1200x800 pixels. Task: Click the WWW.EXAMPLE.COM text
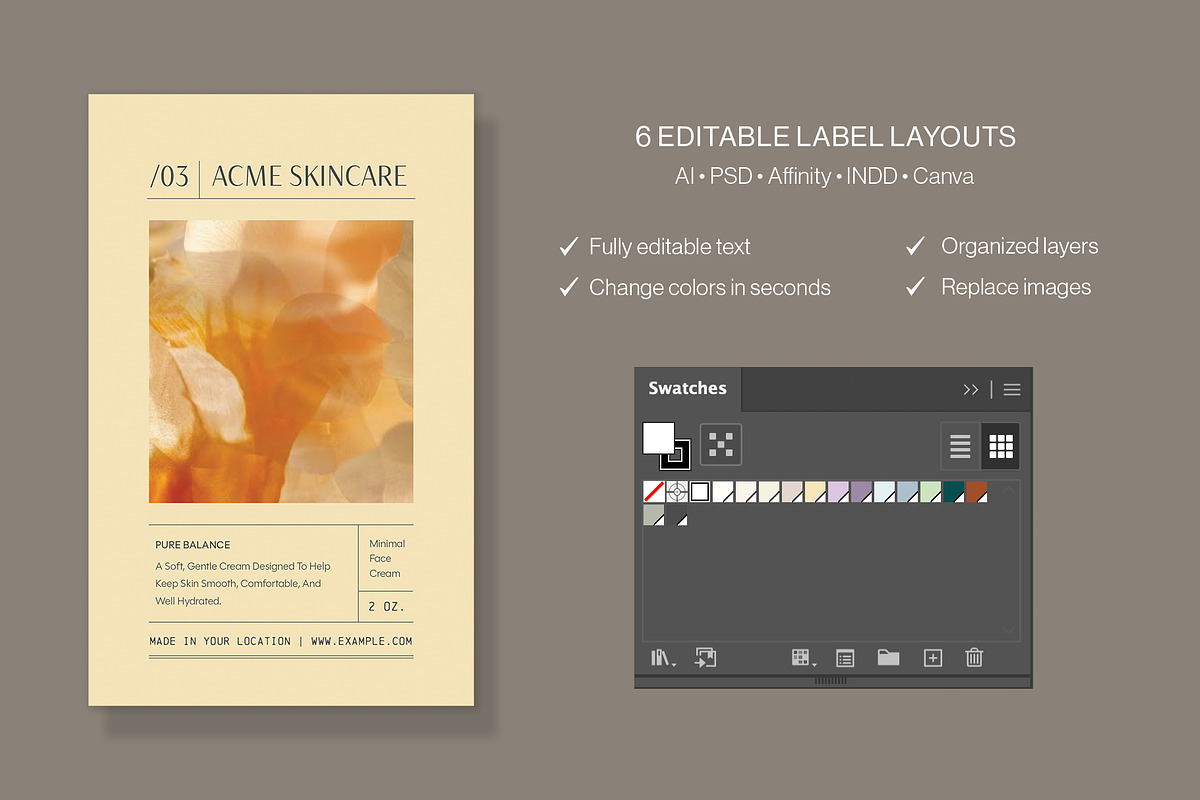pos(361,642)
